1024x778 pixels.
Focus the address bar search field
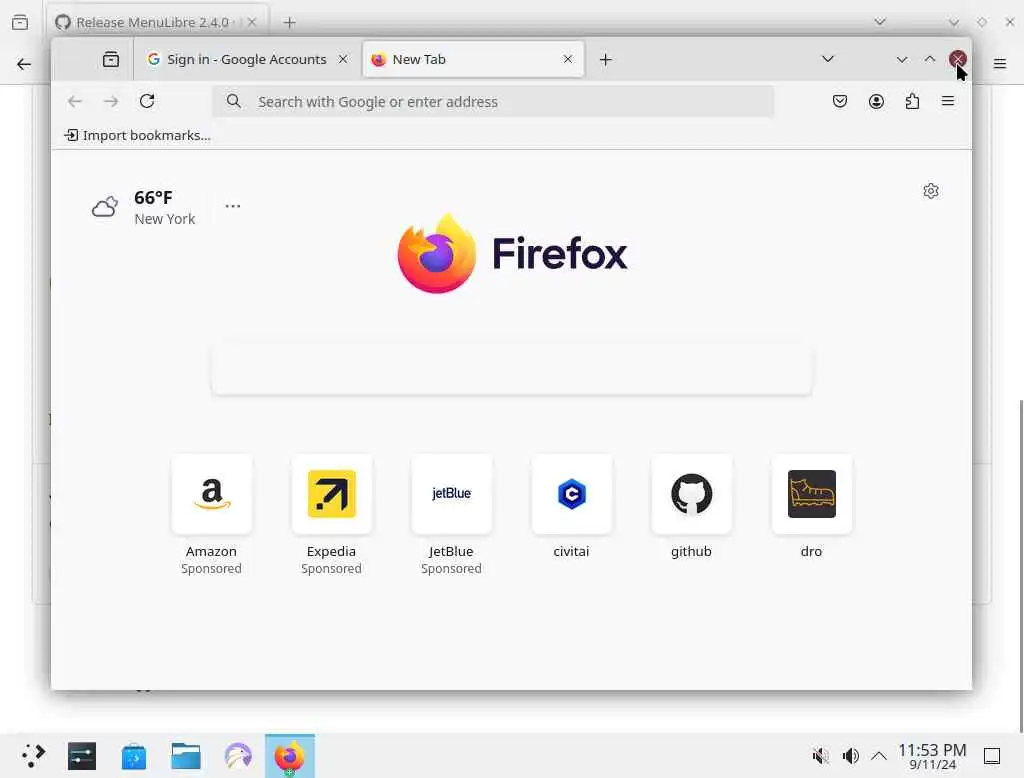[x=493, y=102]
